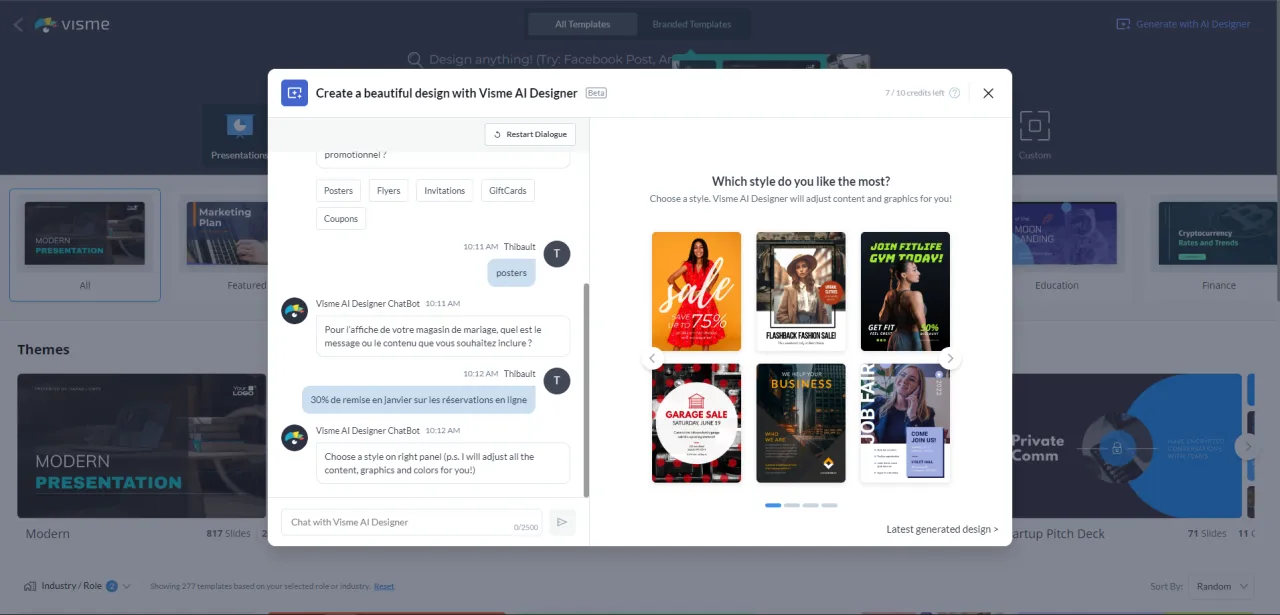Click the Custom size icon
Viewport: 1280px width, 615px height.
coord(1035,126)
